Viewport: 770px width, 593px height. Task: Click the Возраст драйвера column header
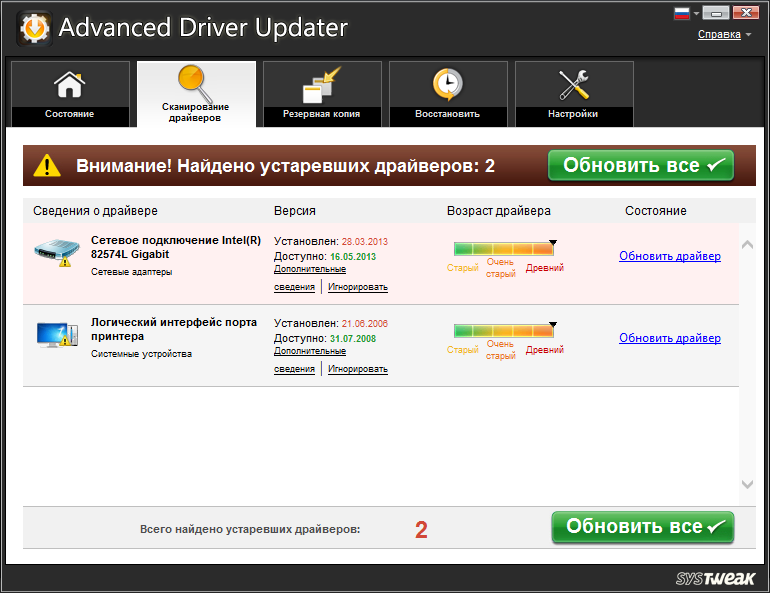pos(498,211)
